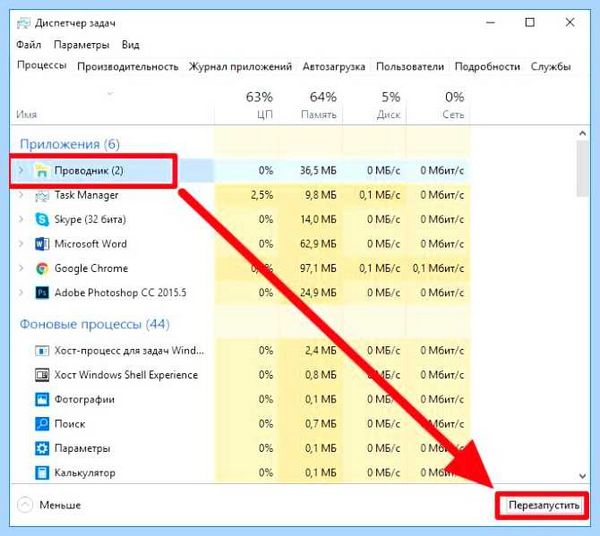Screen dimensions: 600x536
Task: Expand the Microsoft Word process
Action: click(21, 243)
